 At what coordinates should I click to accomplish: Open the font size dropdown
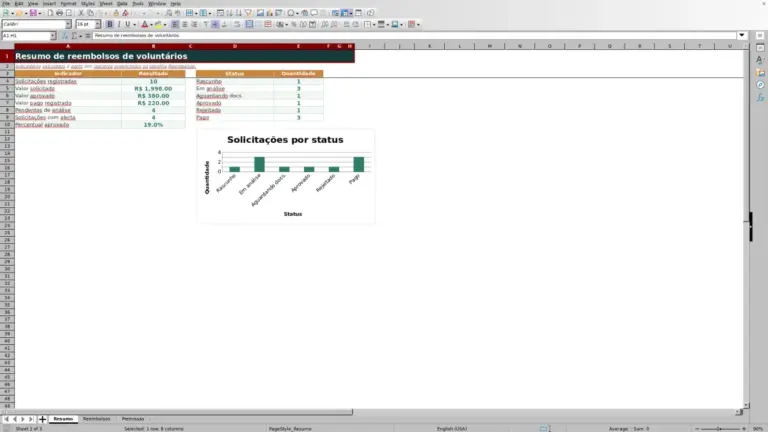point(97,24)
